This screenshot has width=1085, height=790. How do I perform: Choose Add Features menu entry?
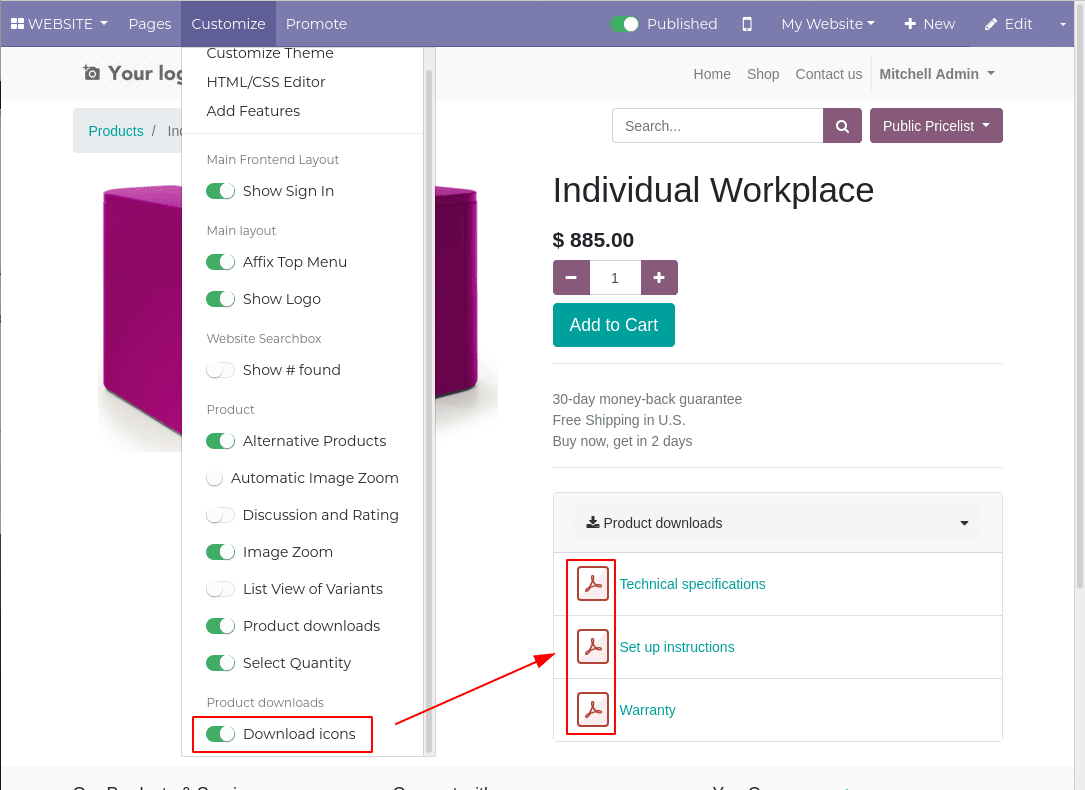[x=253, y=111]
